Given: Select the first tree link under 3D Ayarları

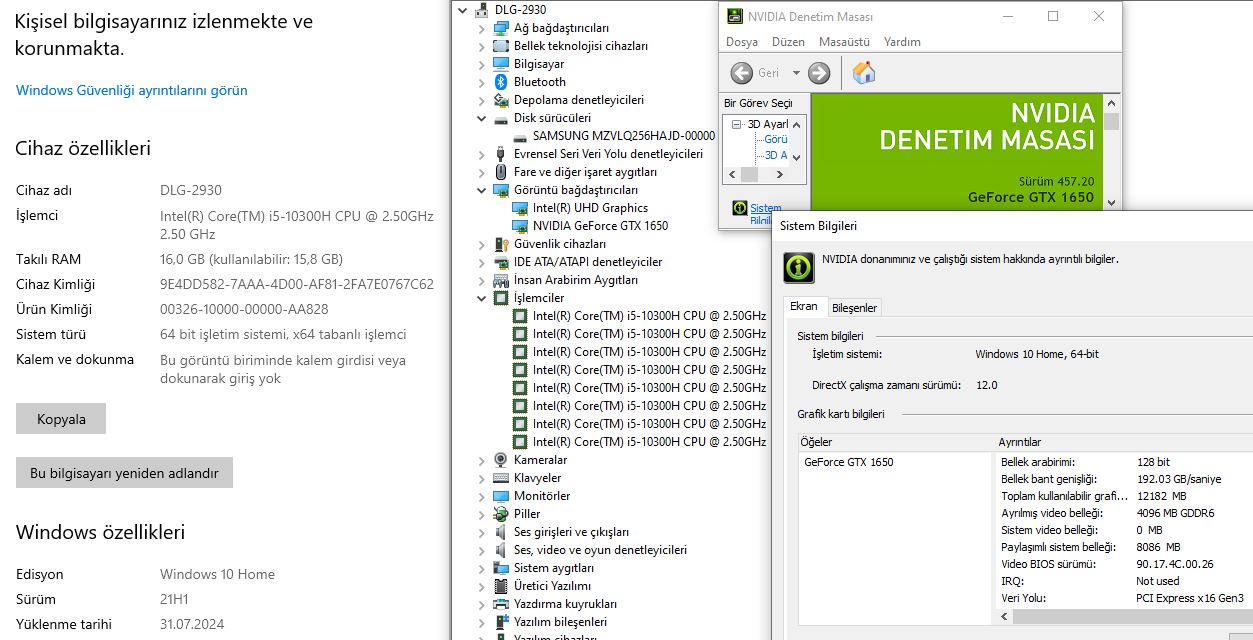Looking at the screenshot, I should [x=776, y=140].
